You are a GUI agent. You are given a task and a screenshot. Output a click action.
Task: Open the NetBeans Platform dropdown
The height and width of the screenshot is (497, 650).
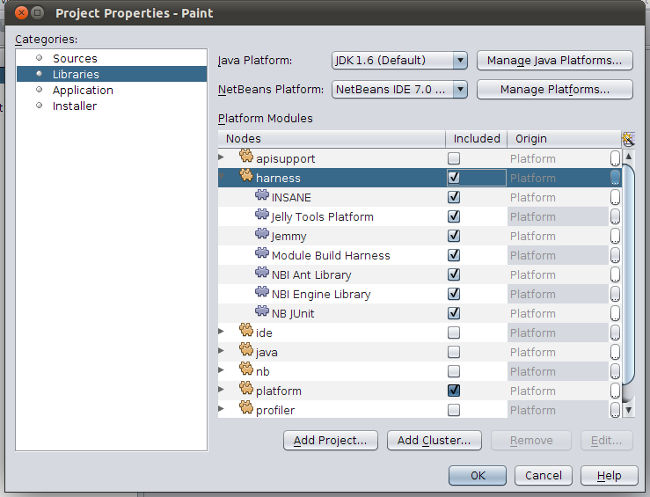point(399,90)
